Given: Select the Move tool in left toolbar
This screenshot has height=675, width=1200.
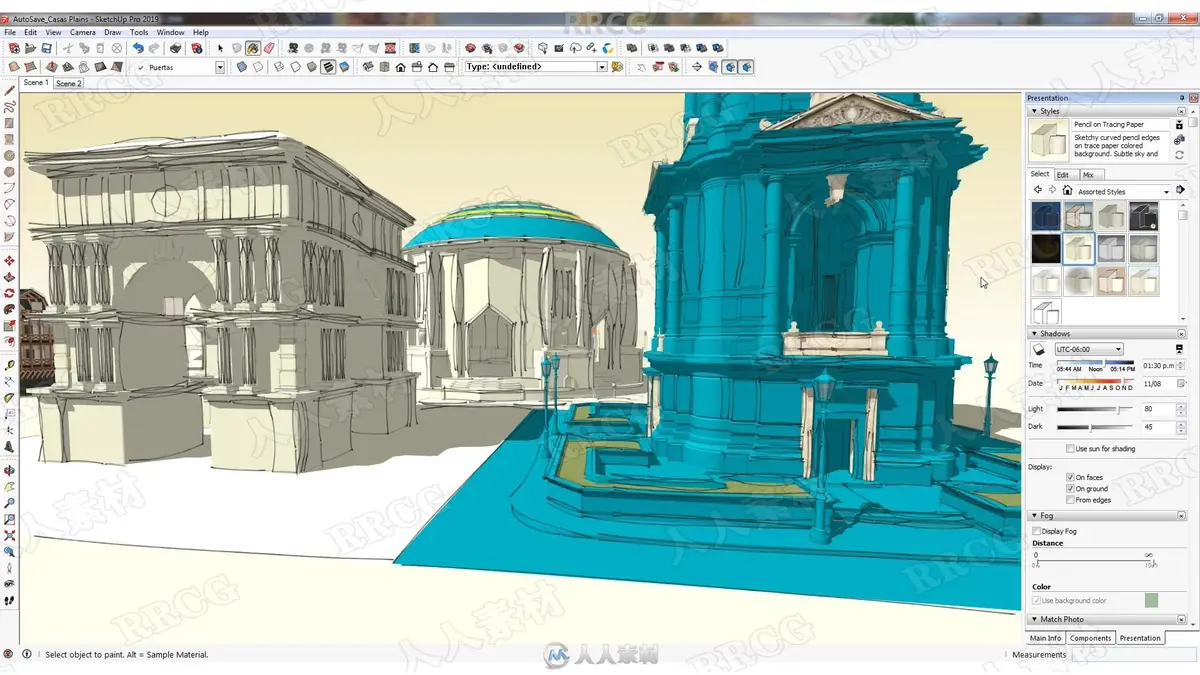Looking at the screenshot, I should (9, 260).
